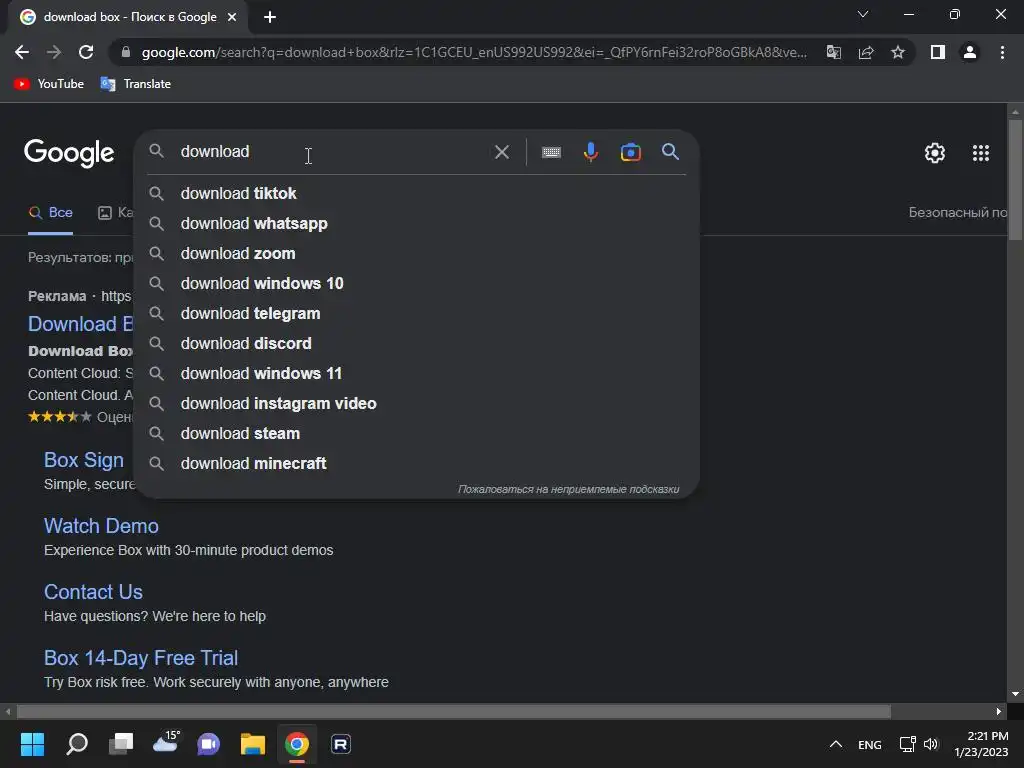1024x768 pixels.
Task: Open the Windows Start menu
Action: [32, 744]
